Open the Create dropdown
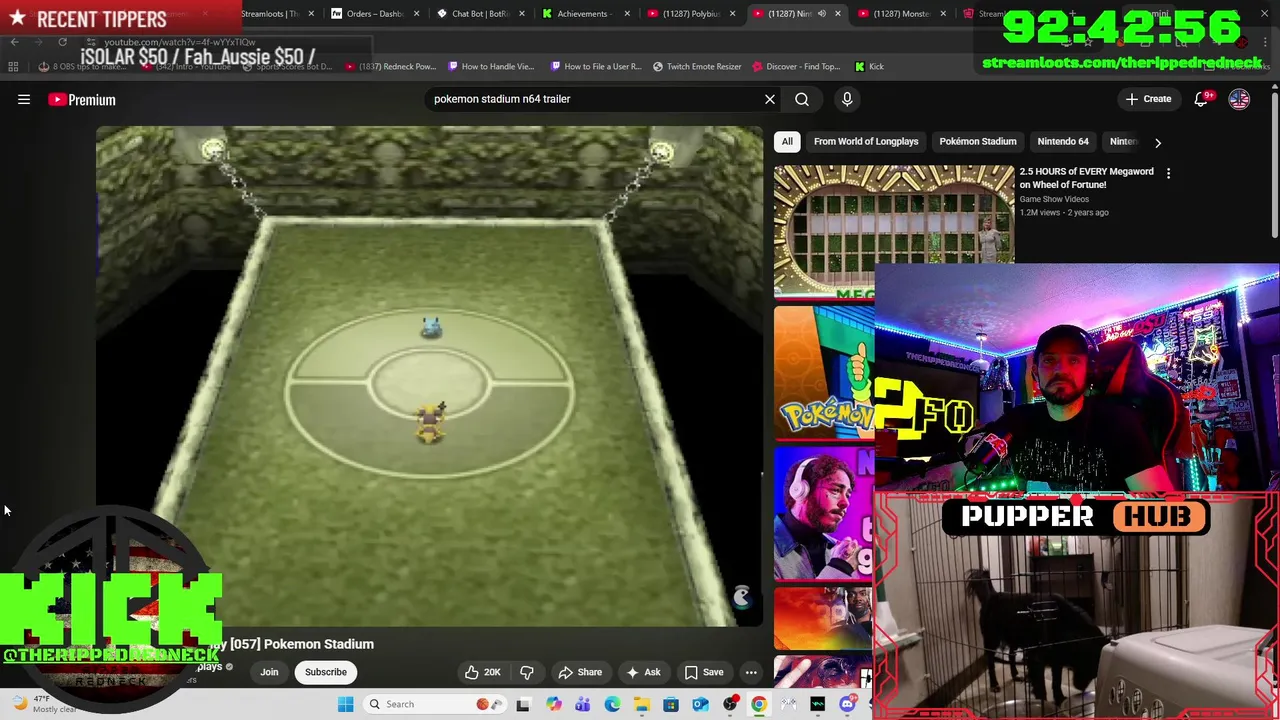 coord(1148,99)
